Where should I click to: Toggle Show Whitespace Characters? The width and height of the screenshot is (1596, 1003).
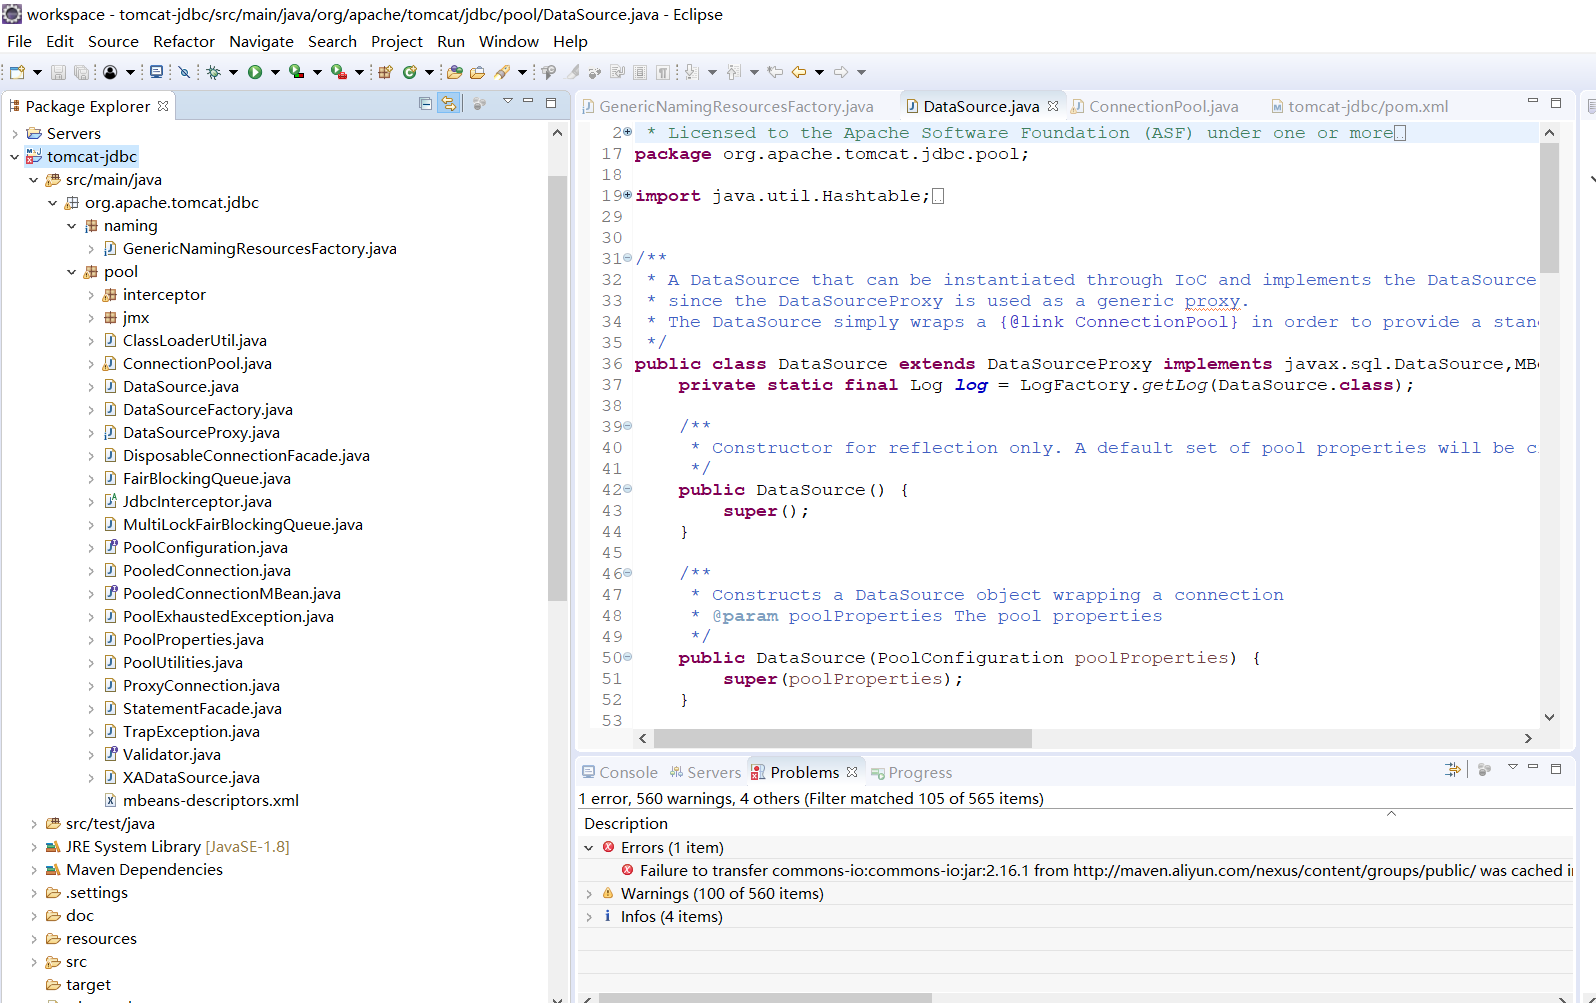coord(663,72)
